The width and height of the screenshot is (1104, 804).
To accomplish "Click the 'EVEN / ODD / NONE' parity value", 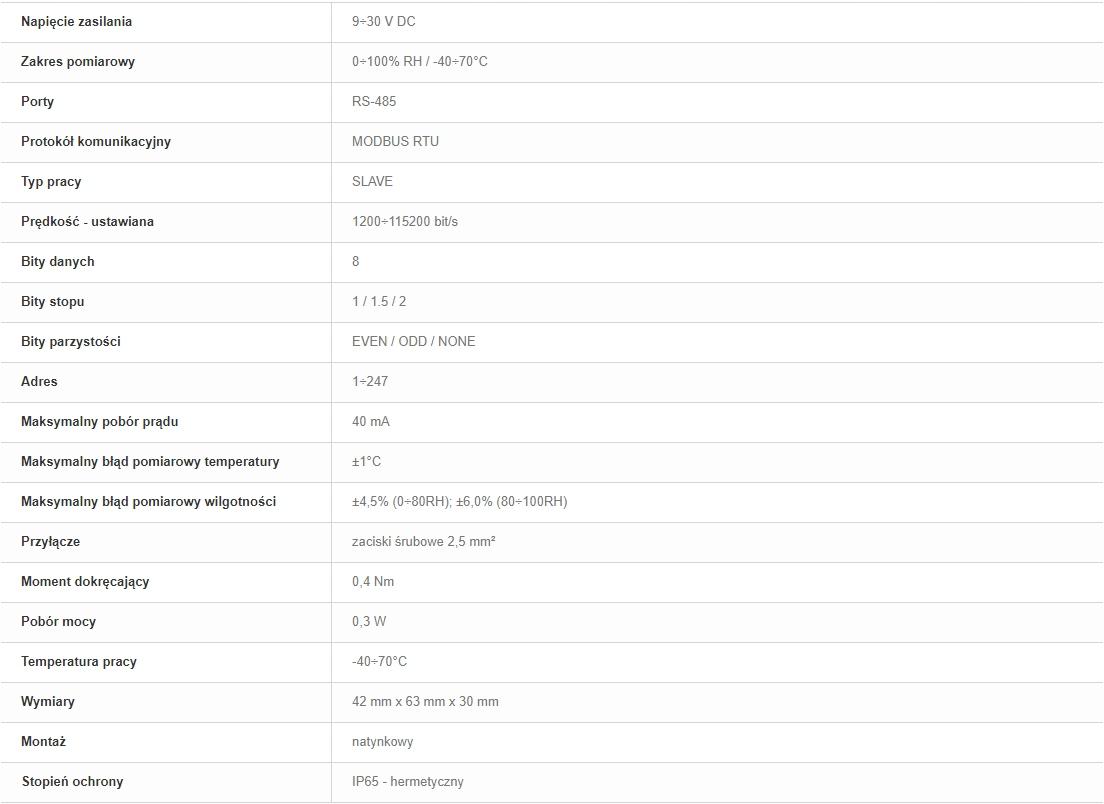I will [413, 341].
